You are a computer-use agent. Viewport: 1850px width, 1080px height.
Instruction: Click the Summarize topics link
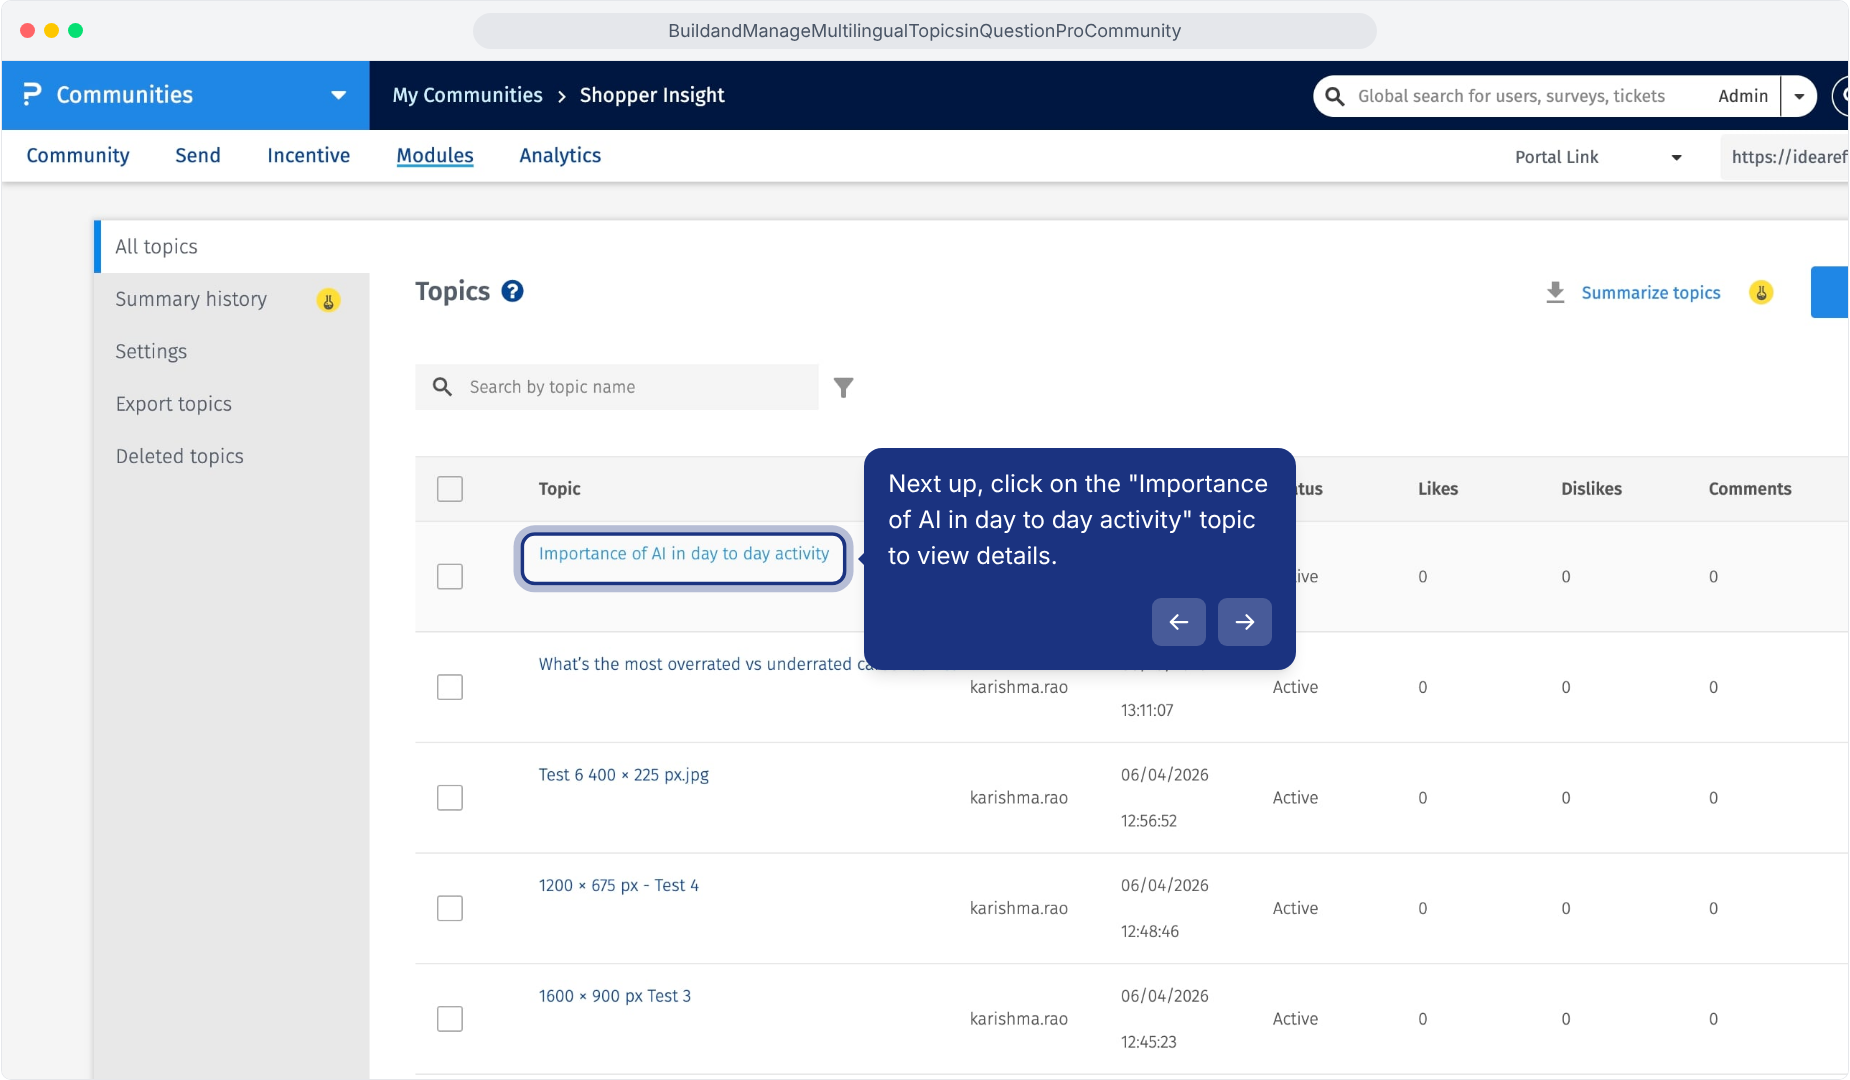1651,292
